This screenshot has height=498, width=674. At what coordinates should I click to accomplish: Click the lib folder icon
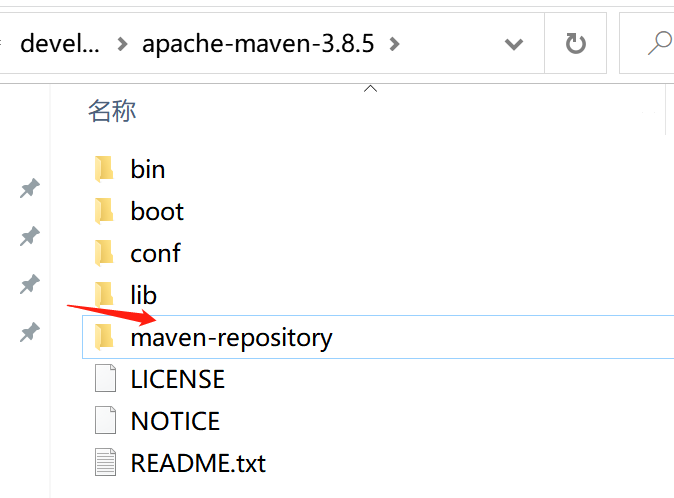(104, 295)
